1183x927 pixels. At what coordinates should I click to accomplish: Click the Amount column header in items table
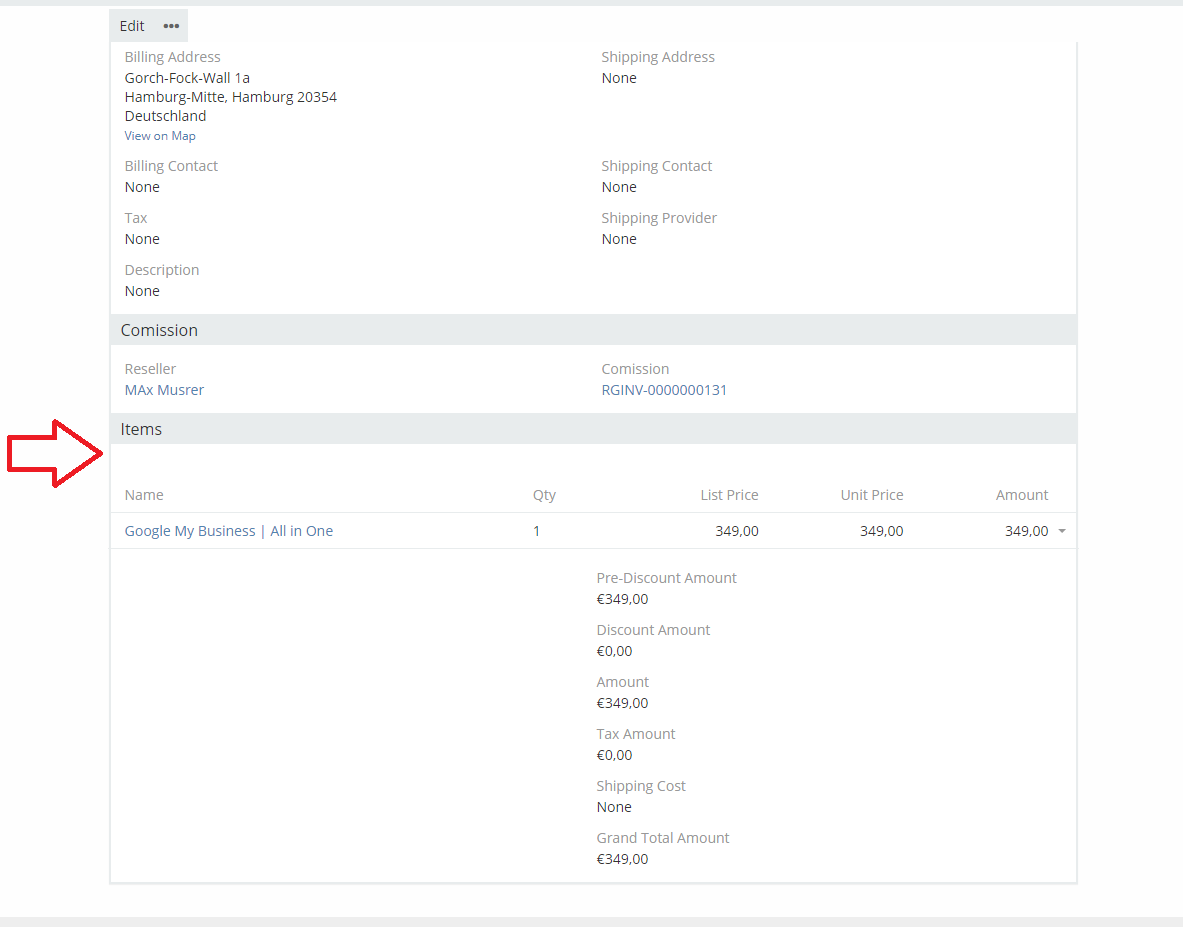click(1021, 495)
